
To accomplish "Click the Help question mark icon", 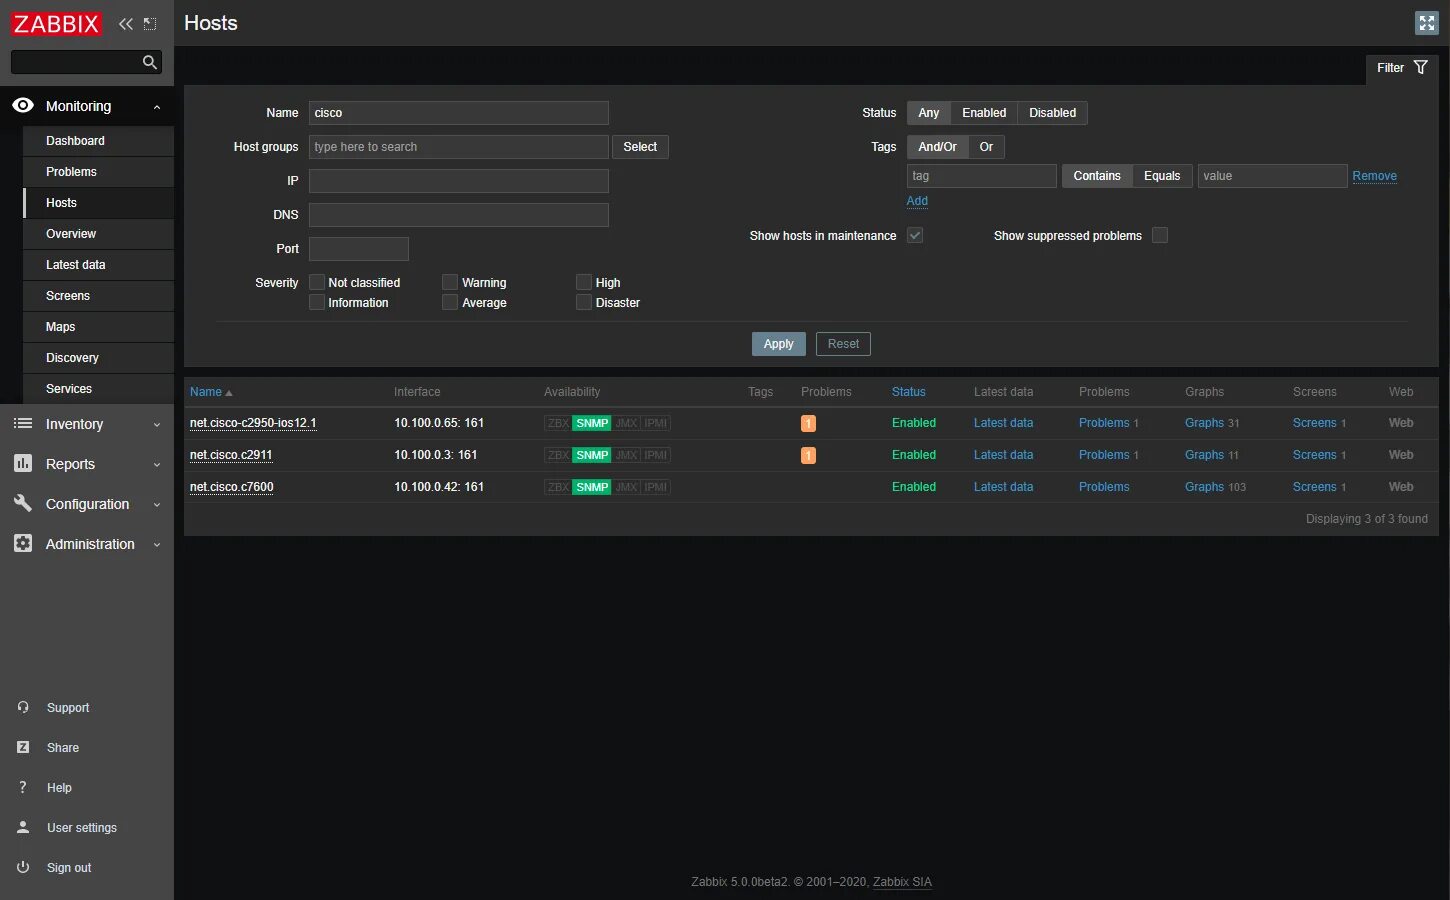I will coord(23,787).
